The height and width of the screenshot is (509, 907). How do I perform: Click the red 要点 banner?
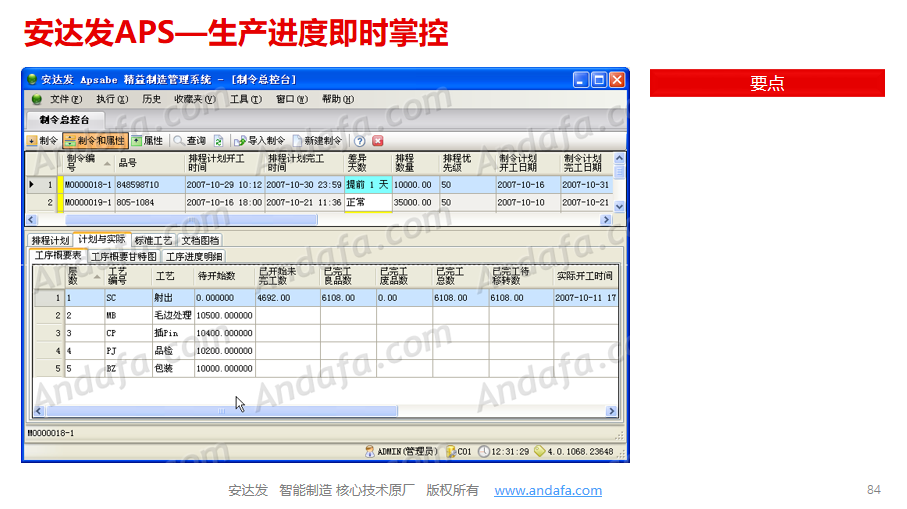767,83
